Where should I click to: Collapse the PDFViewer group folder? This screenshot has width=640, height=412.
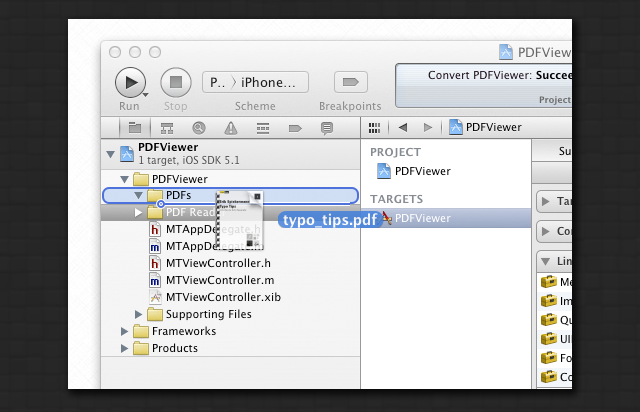[124, 179]
